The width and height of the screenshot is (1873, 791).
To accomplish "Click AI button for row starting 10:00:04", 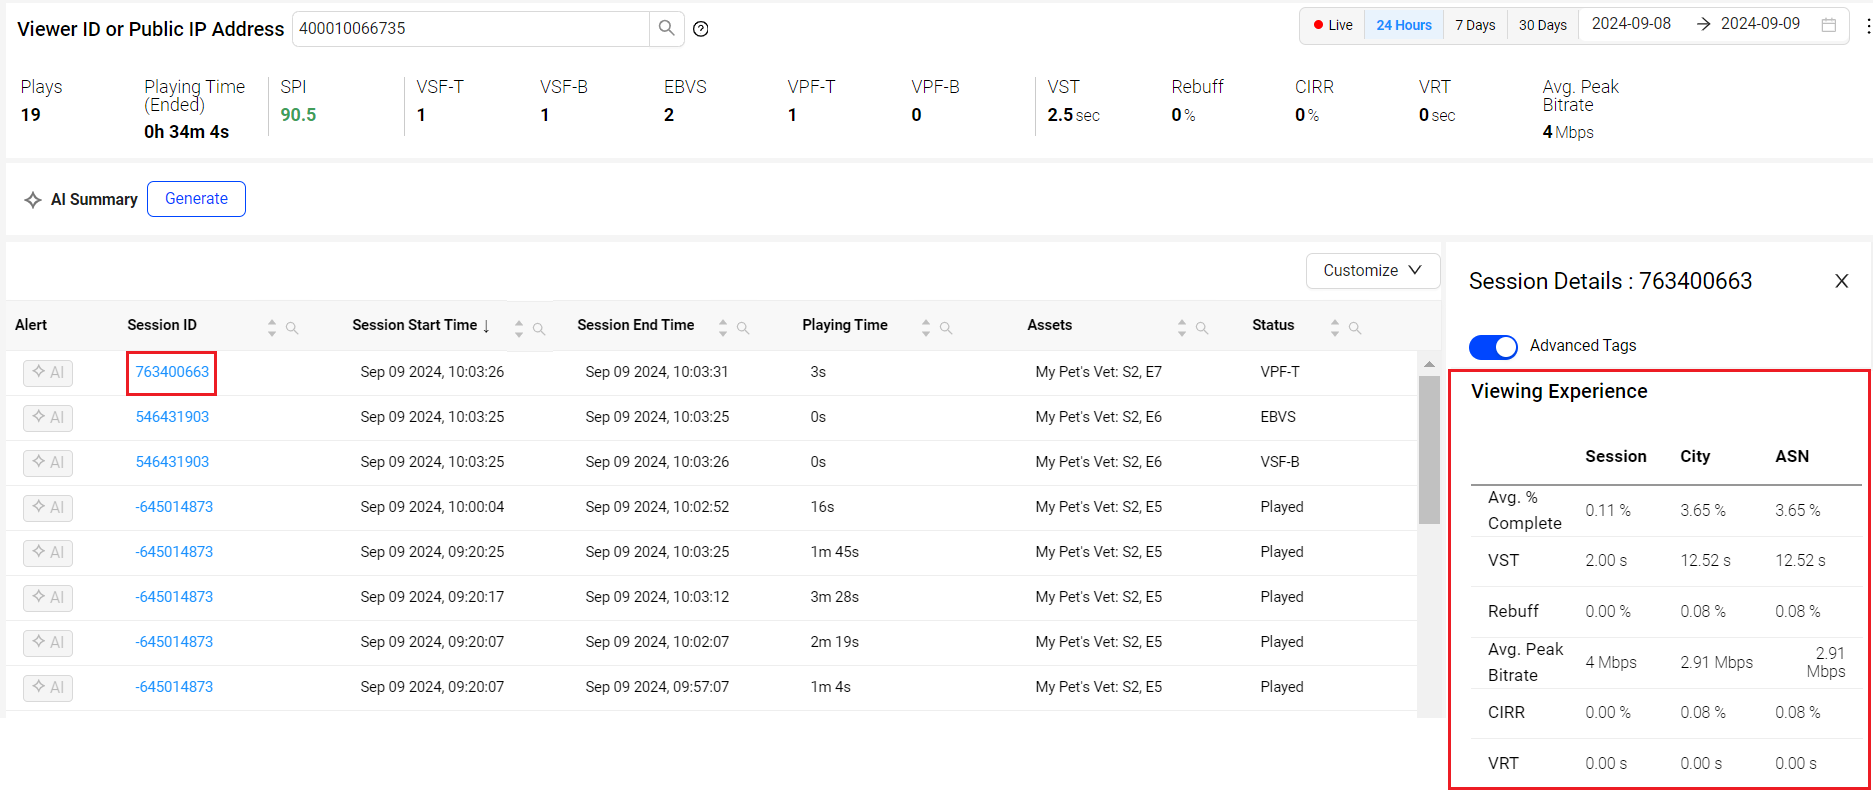I will [x=48, y=508].
